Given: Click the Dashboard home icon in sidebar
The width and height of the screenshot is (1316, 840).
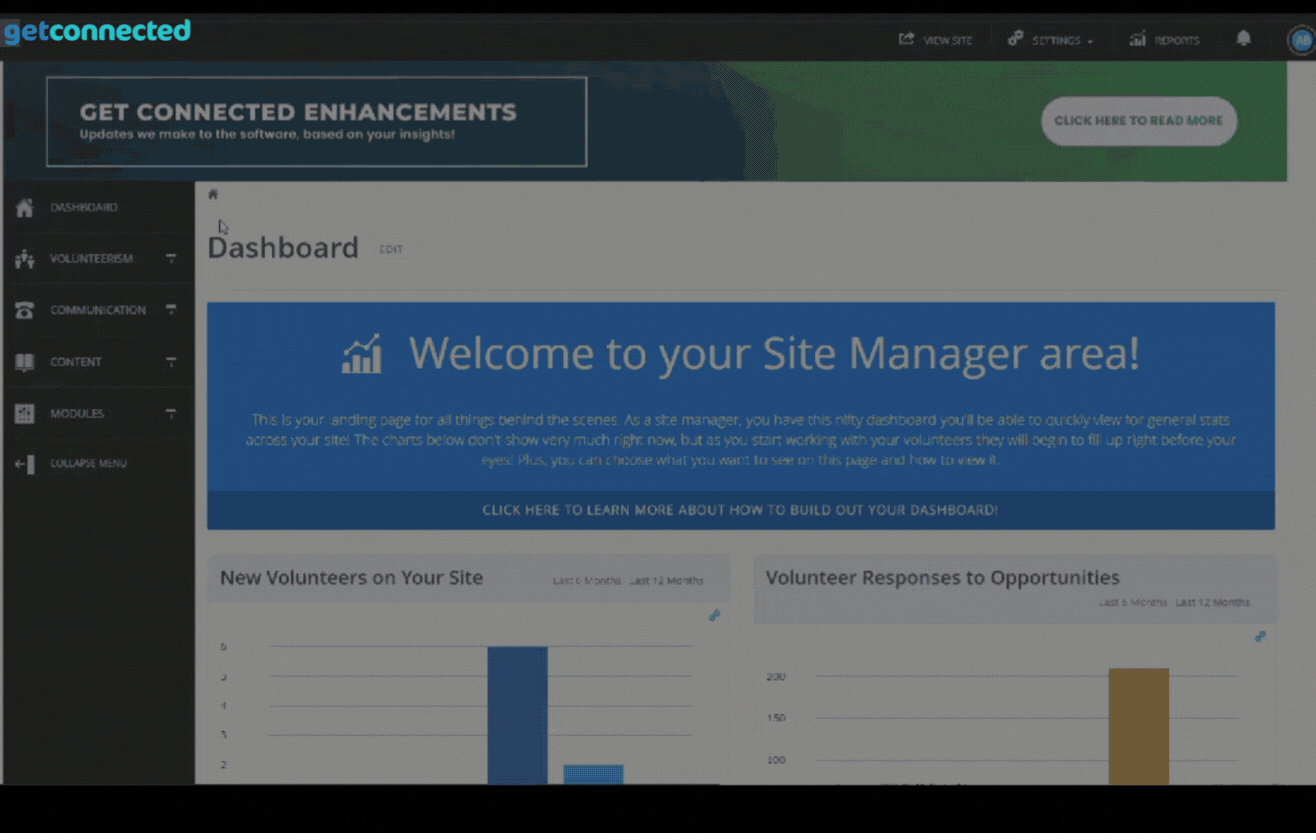Looking at the screenshot, I should (x=24, y=208).
